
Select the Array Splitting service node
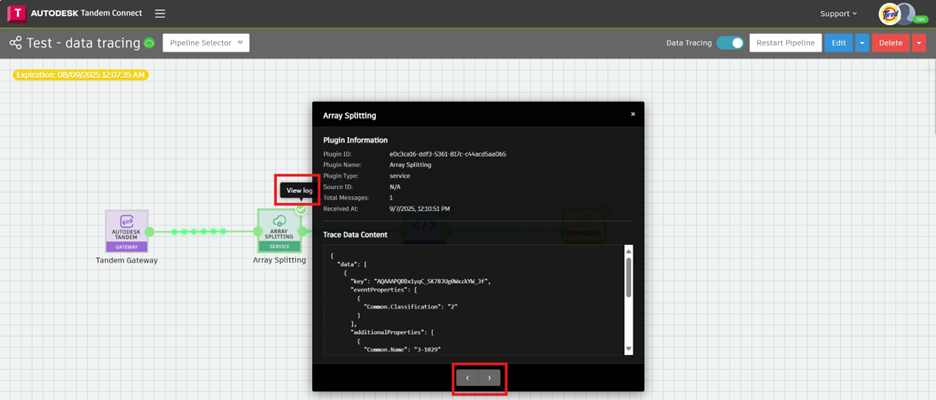[x=279, y=231]
